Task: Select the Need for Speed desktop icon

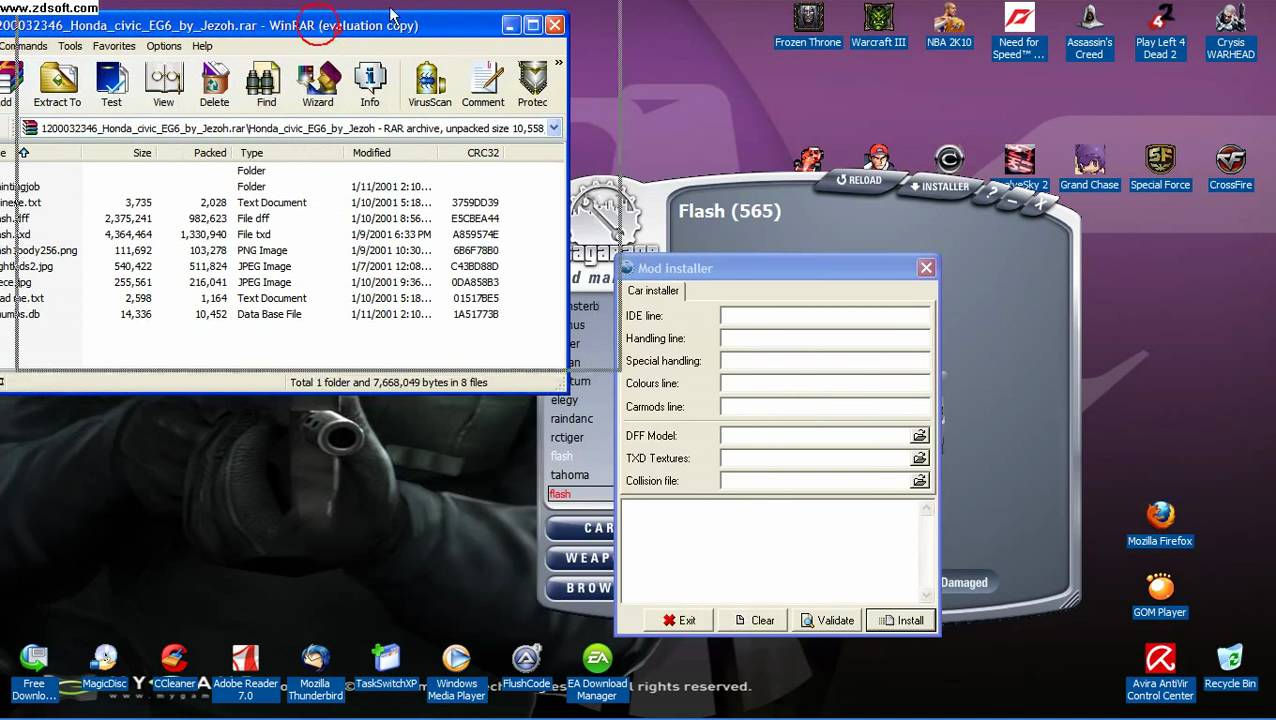Action: [1019, 32]
